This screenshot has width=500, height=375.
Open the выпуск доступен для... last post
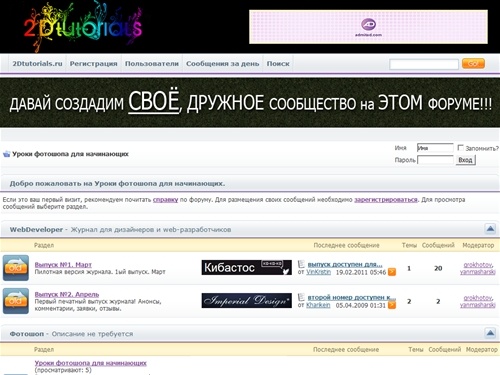pos(345,264)
